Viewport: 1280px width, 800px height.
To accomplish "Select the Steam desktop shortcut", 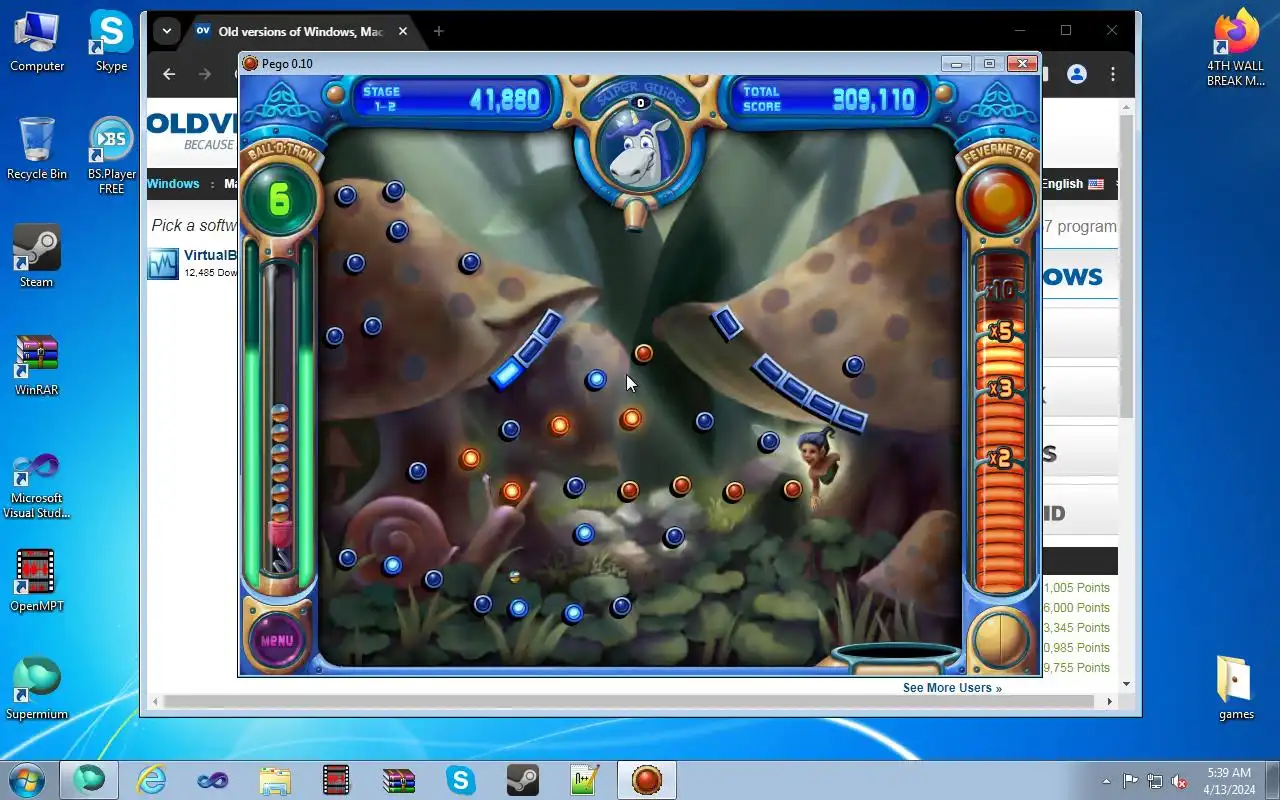I will 37,256.
